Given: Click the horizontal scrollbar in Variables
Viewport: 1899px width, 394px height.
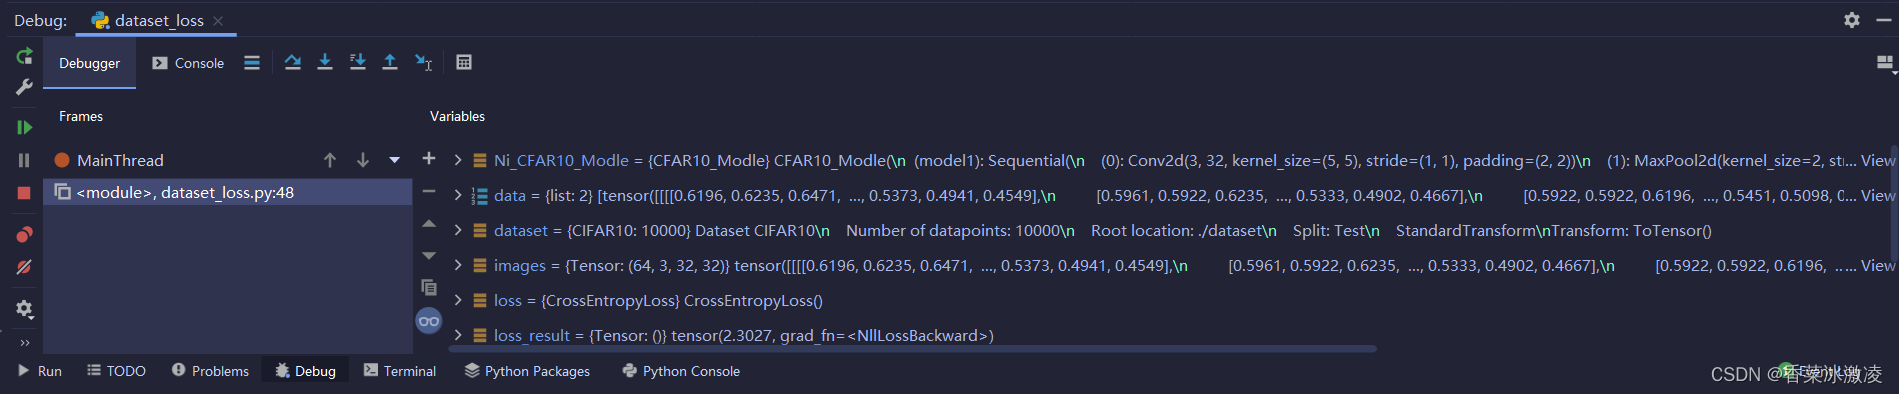Looking at the screenshot, I should 913,349.
